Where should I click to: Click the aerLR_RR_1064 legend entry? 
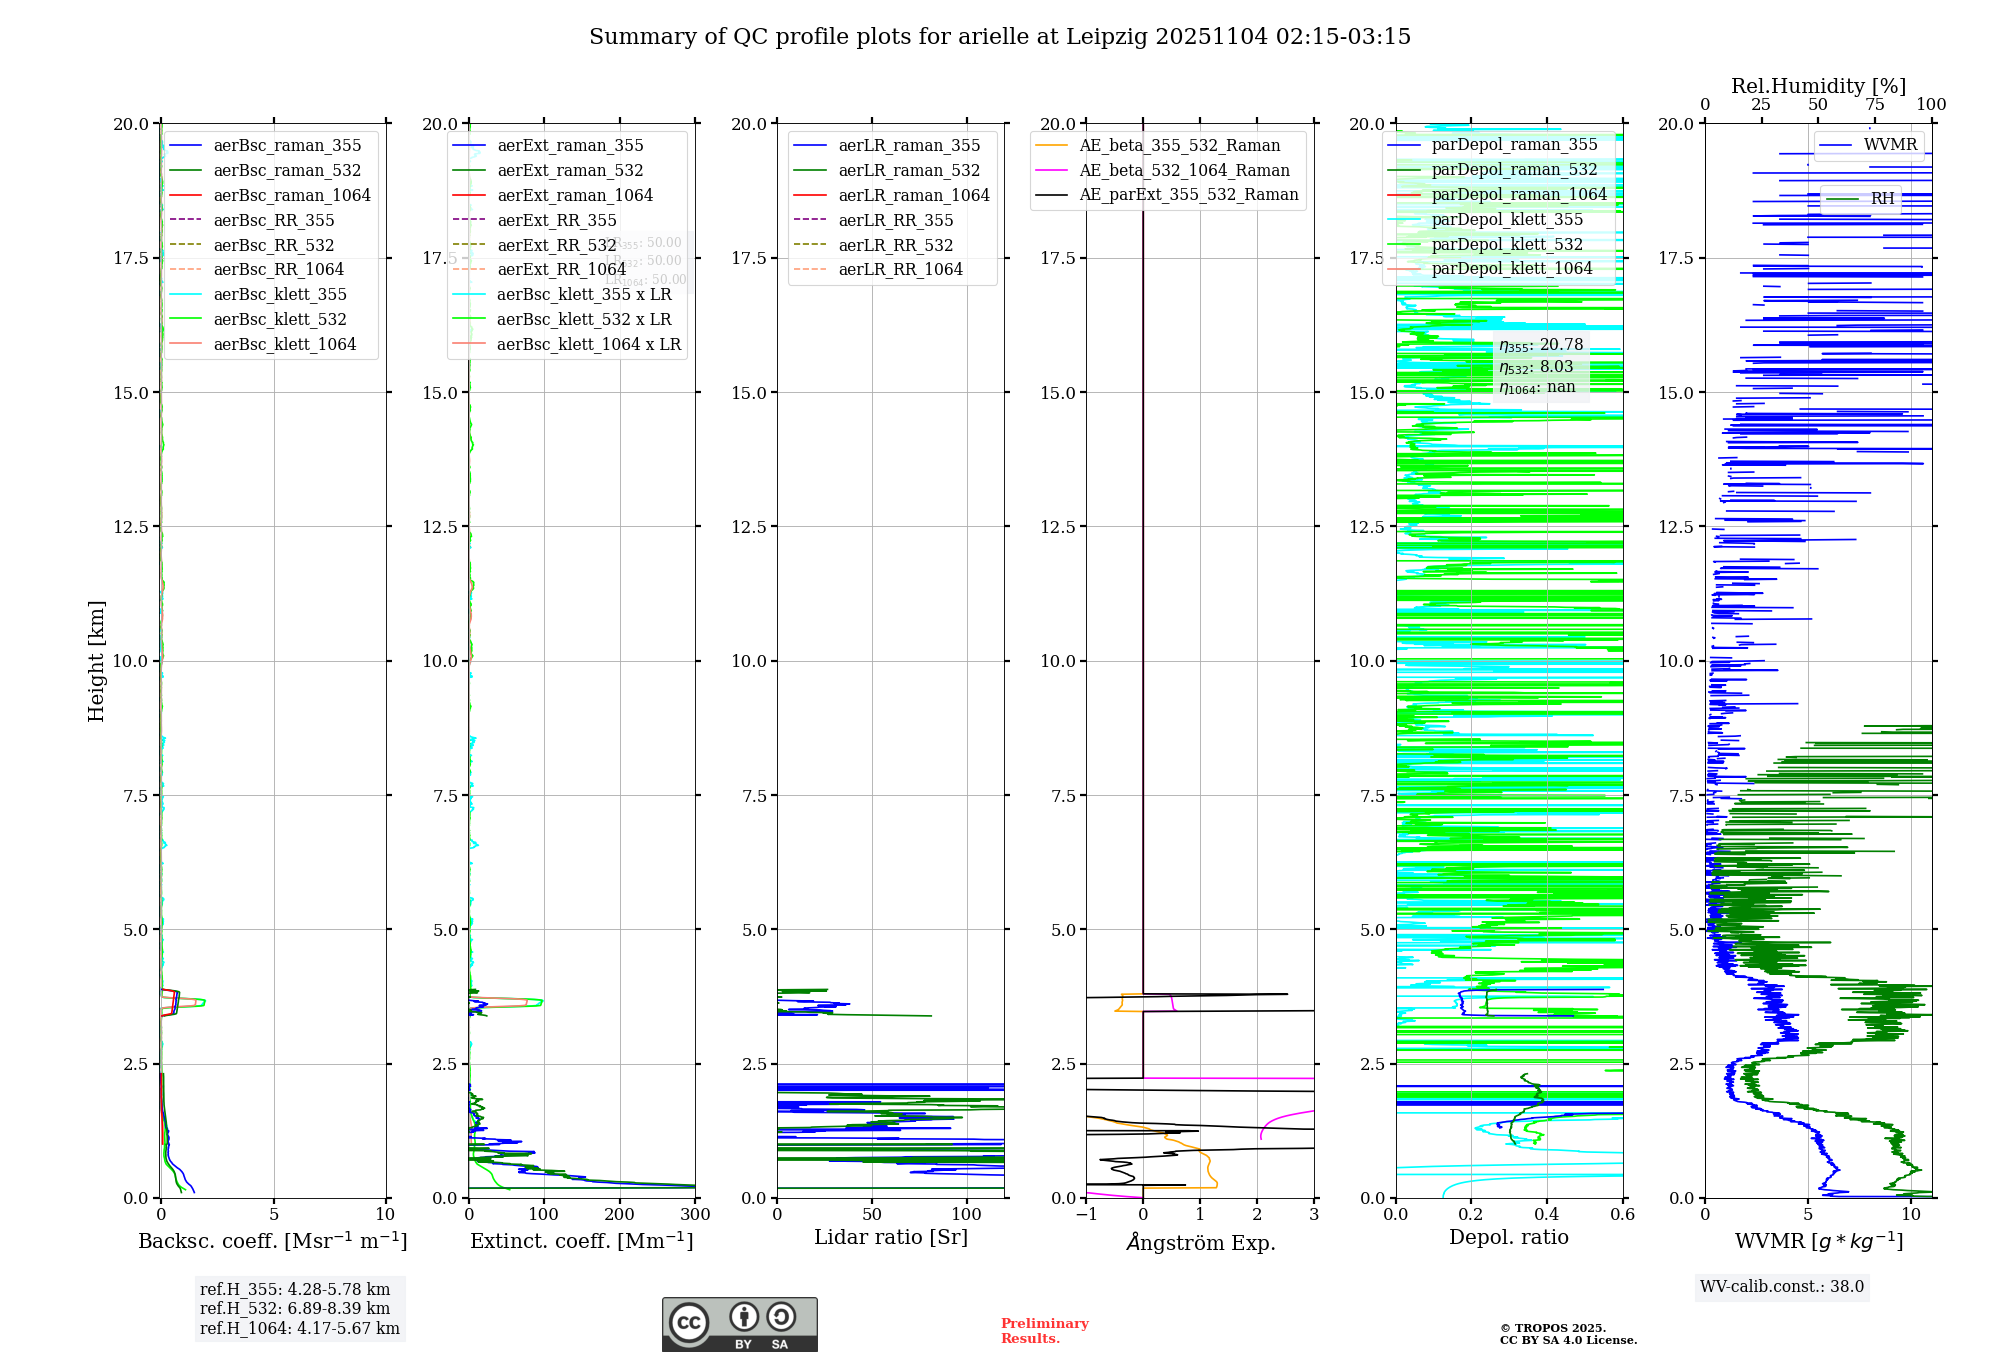900,270
